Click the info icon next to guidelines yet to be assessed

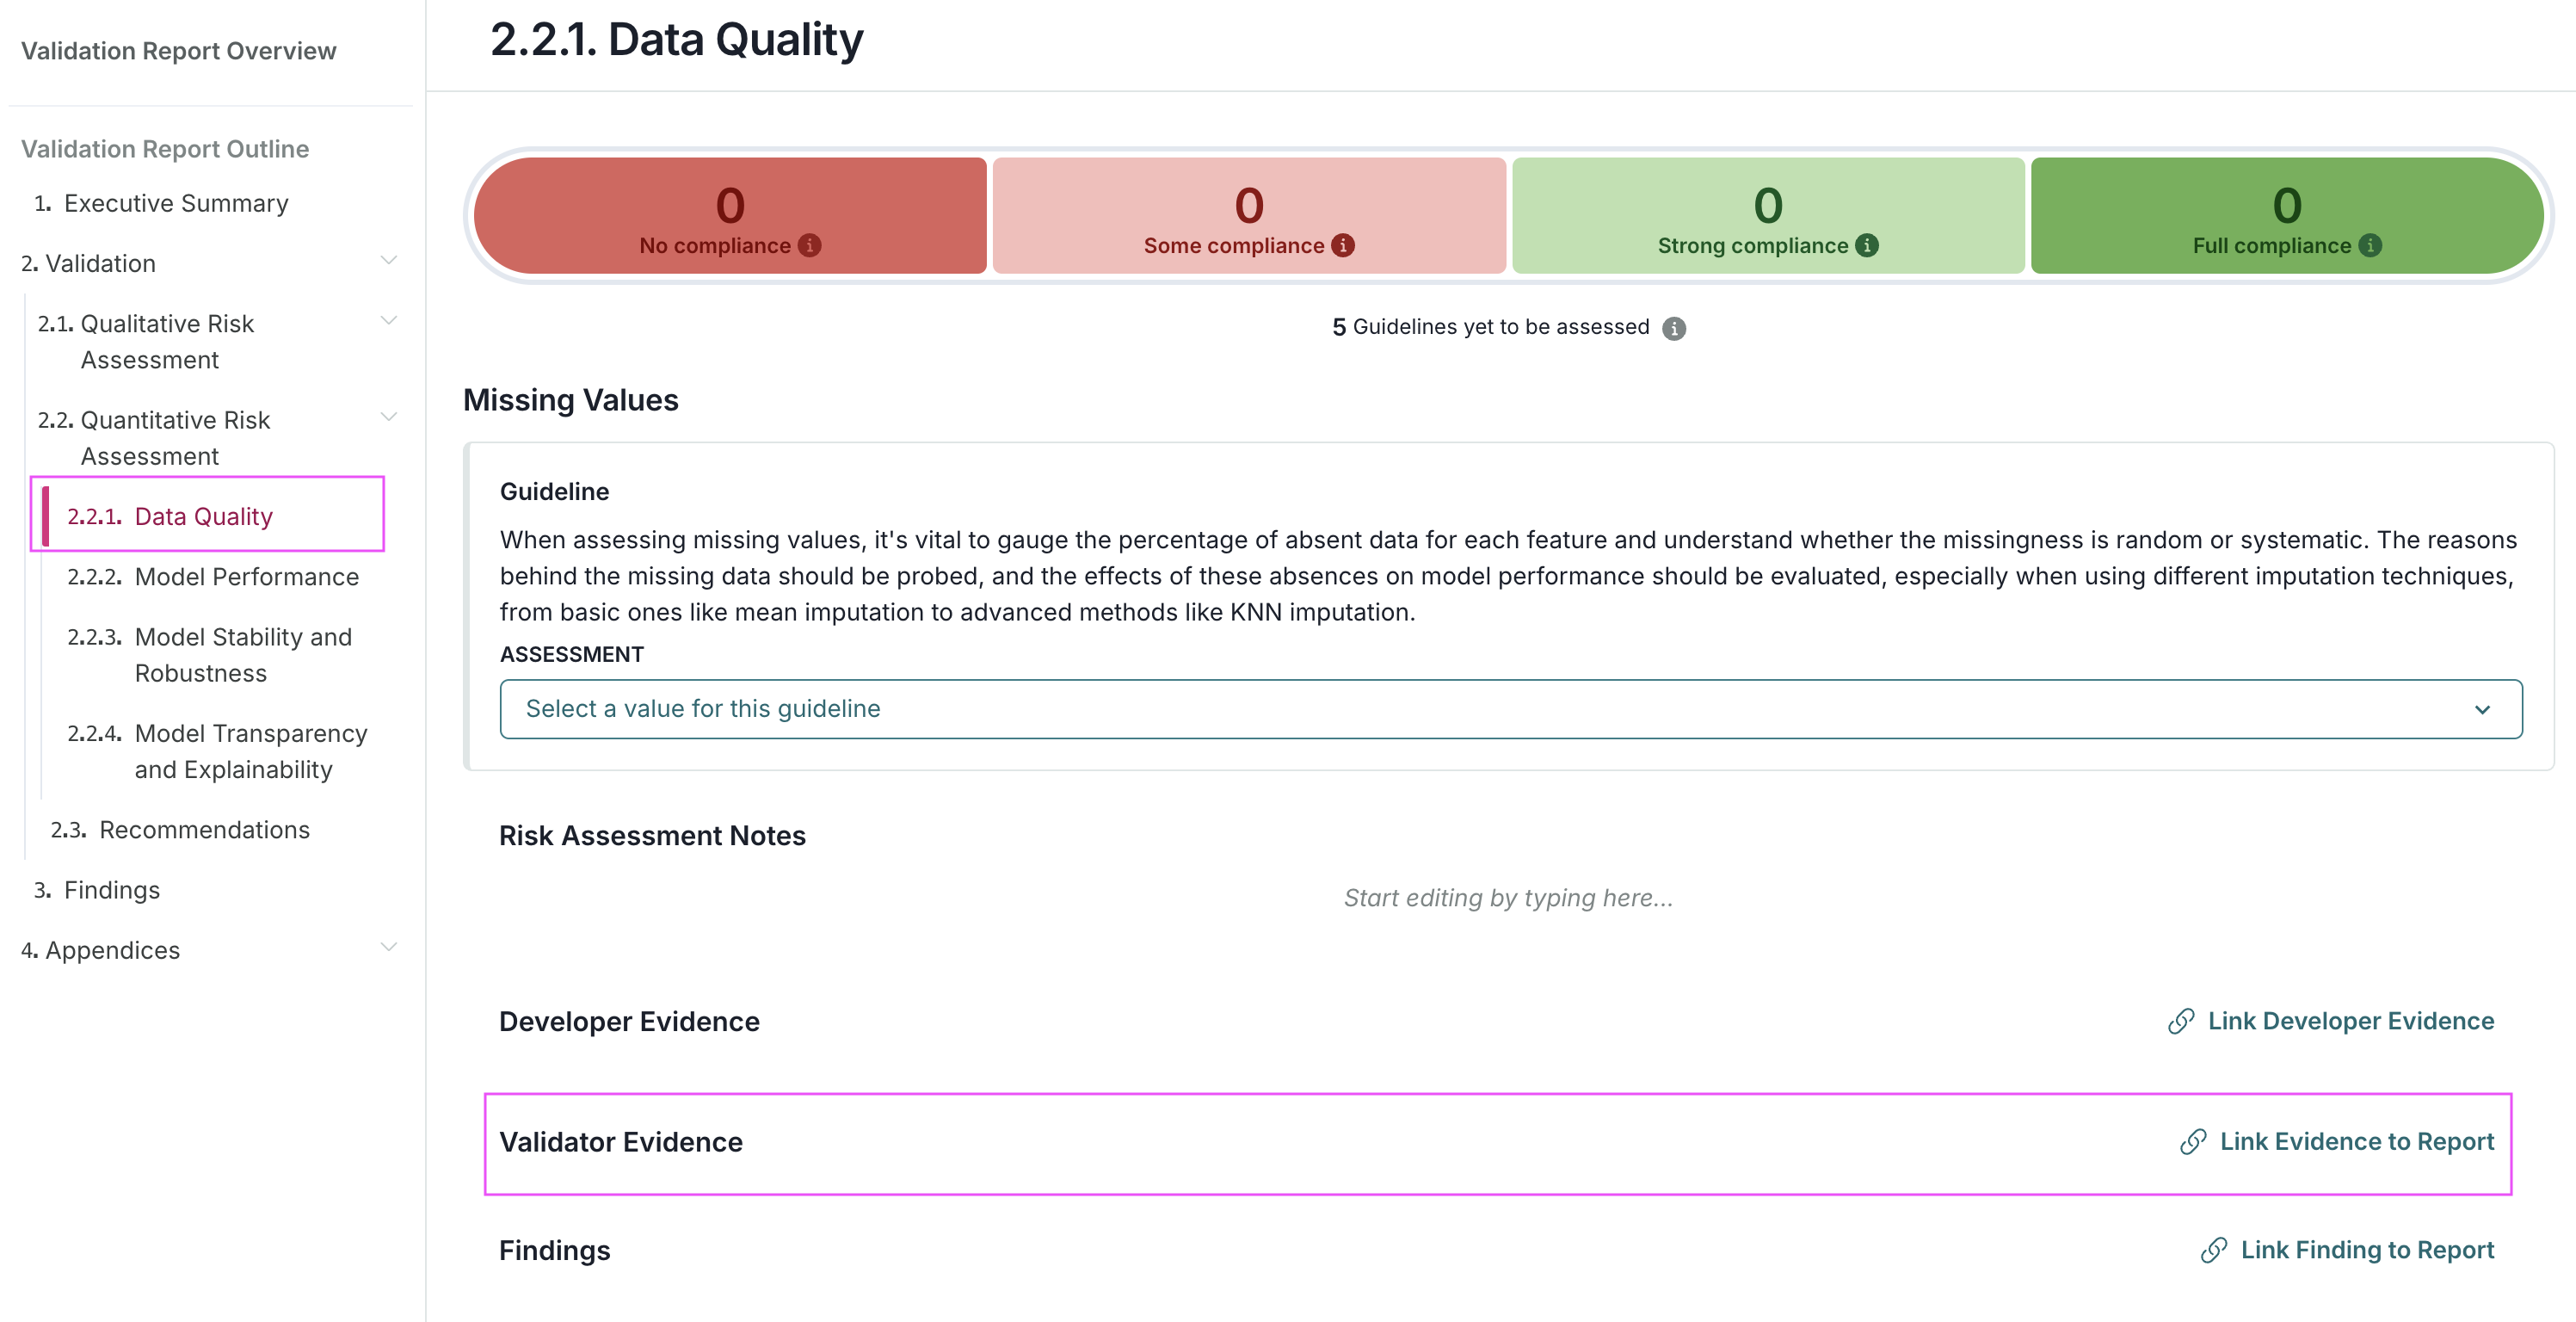click(1676, 327)
